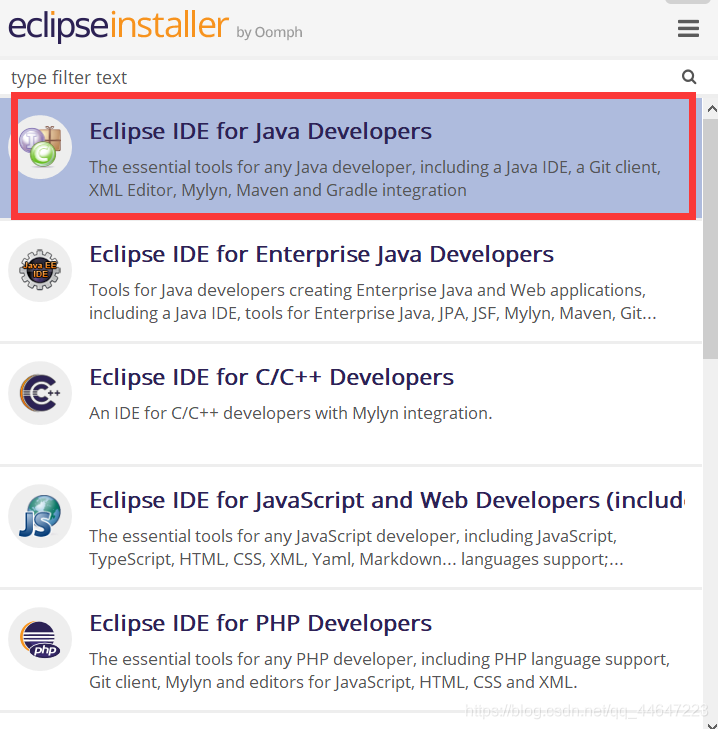Click the JS globe package icon

40,516
